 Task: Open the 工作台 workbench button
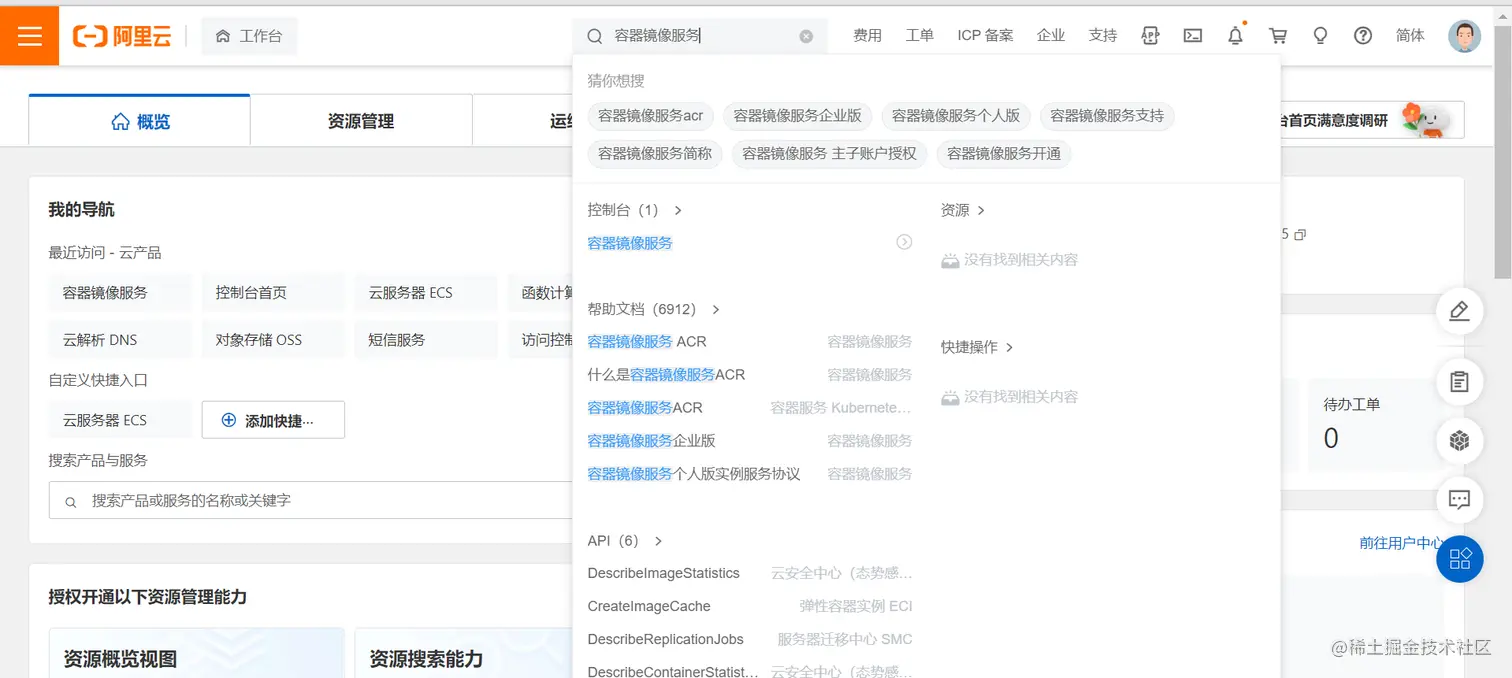249,36
